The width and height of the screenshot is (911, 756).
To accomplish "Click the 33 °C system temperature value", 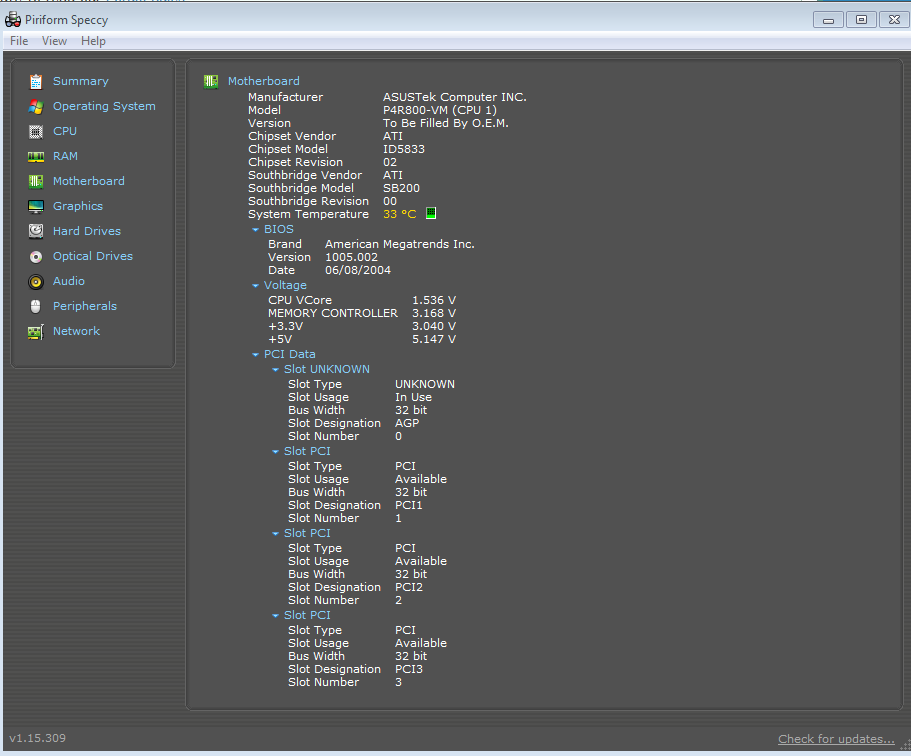I will tap(400, 214).
